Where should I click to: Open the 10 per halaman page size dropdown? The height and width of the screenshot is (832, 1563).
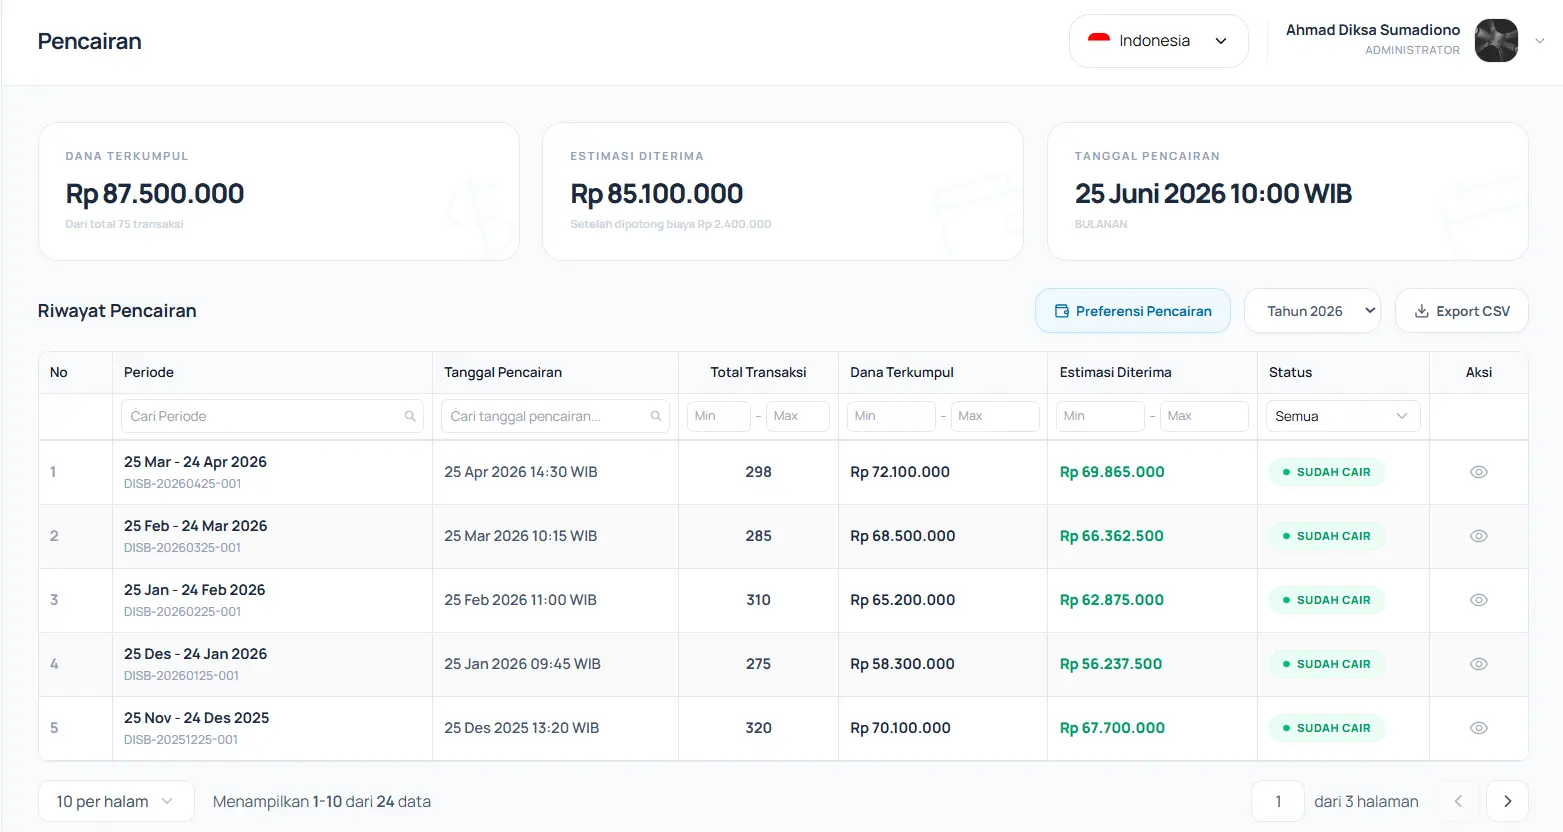(116, 801)
